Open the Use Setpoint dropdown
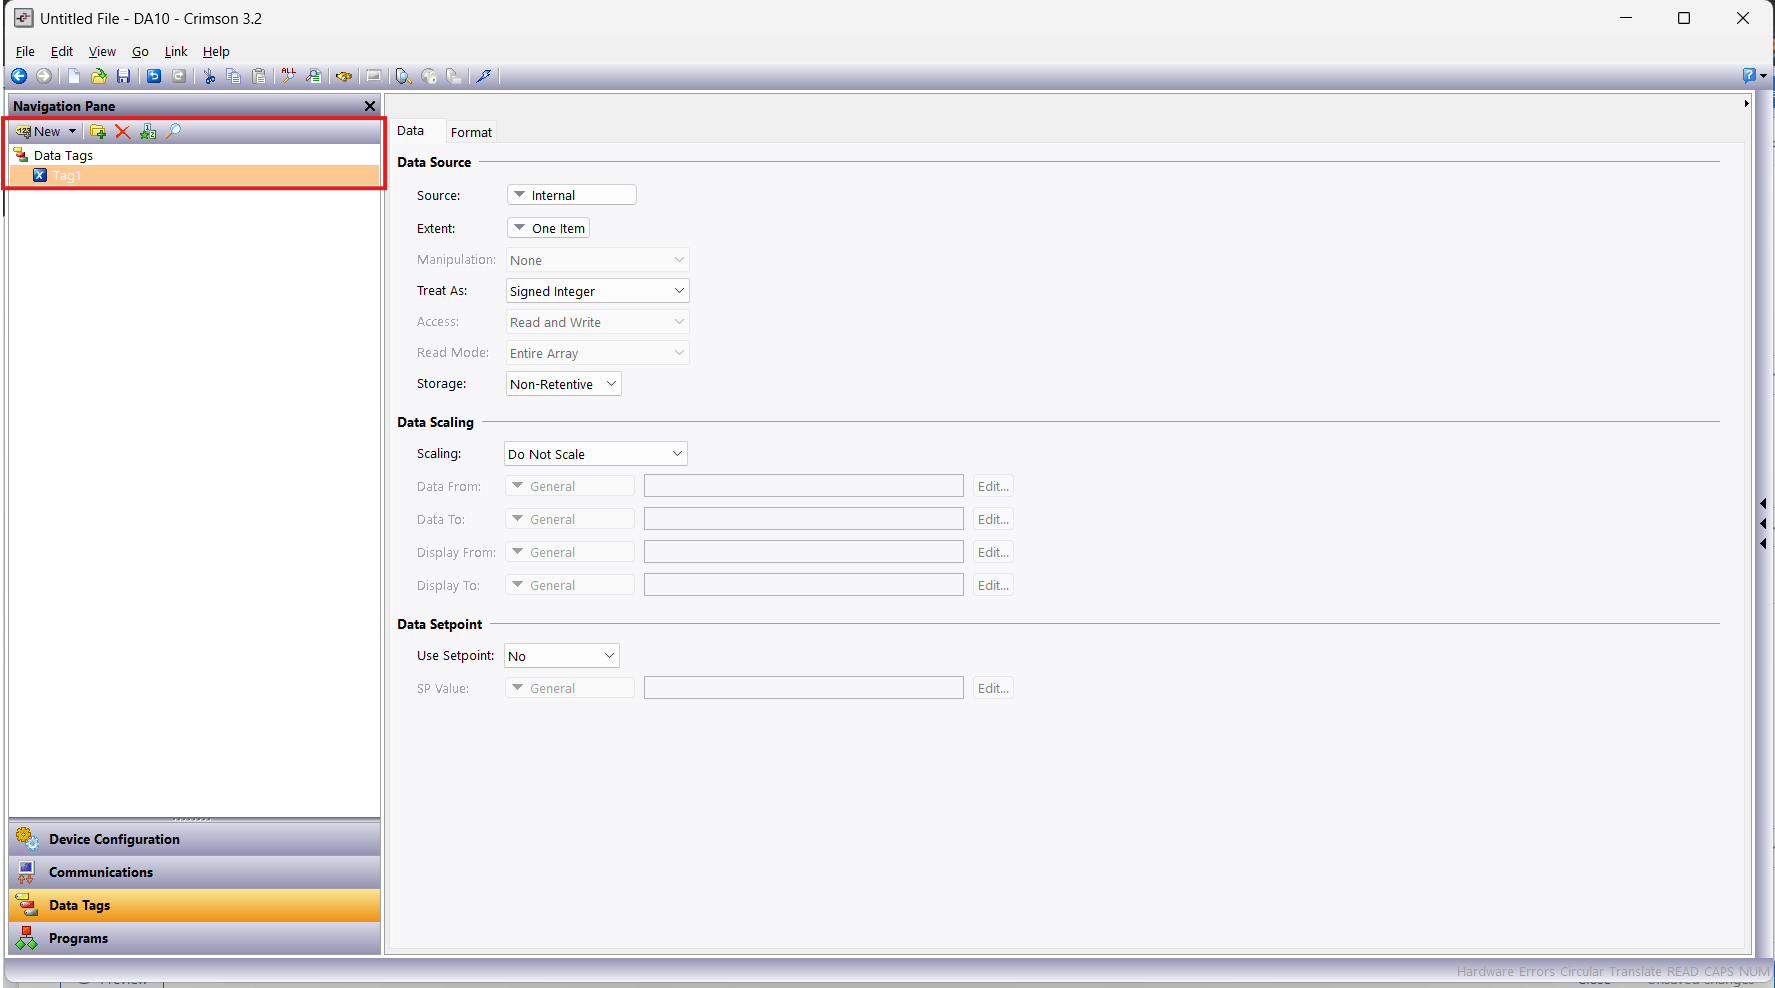 pos(561,656)
